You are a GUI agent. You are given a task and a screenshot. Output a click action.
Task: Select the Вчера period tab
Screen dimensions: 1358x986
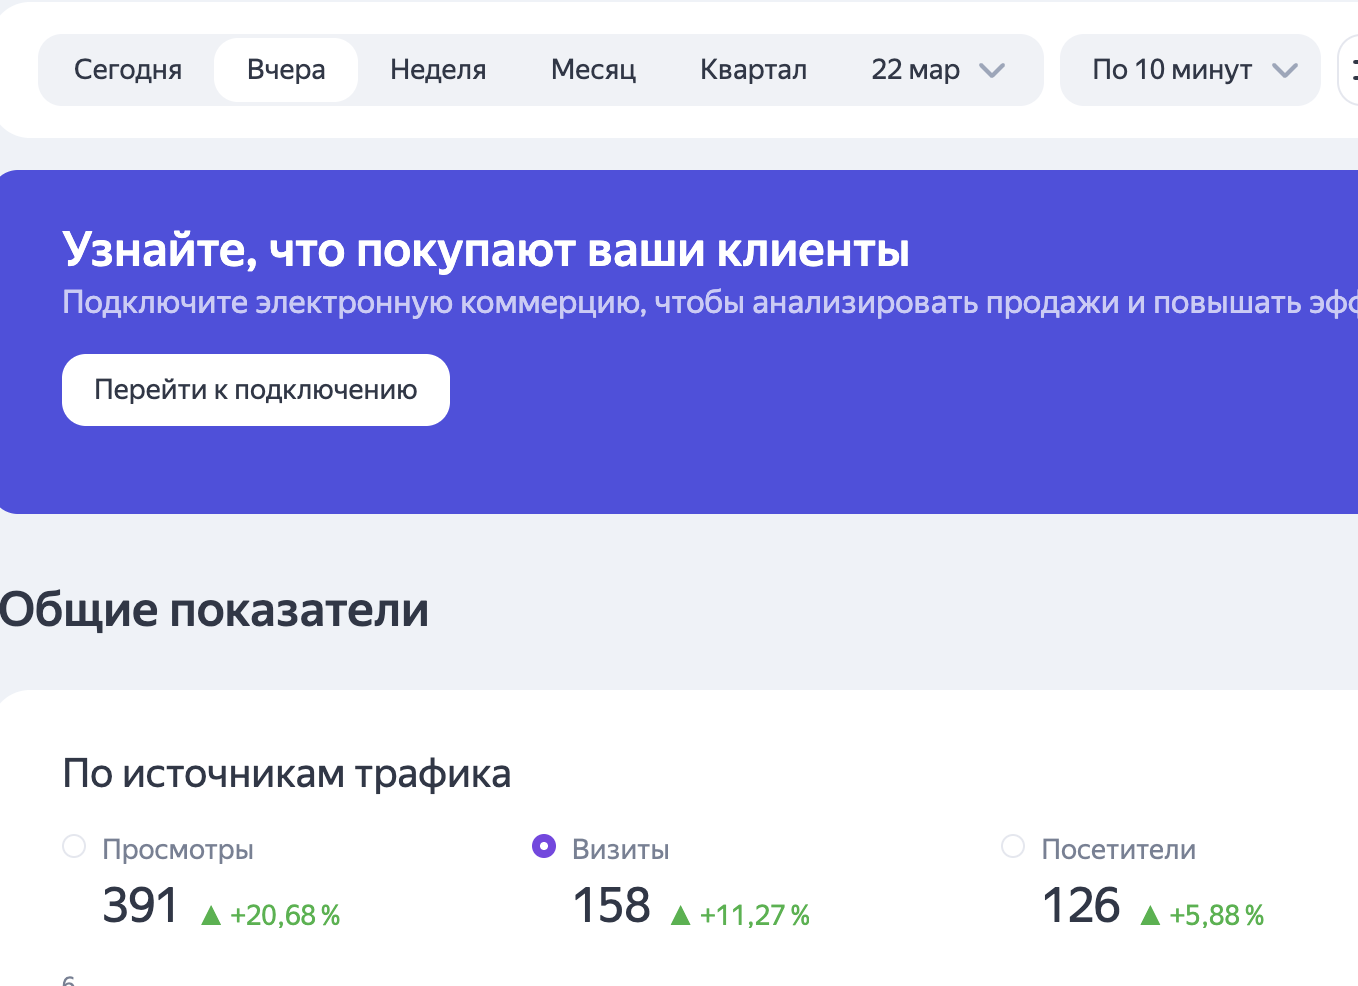(286, 70)
